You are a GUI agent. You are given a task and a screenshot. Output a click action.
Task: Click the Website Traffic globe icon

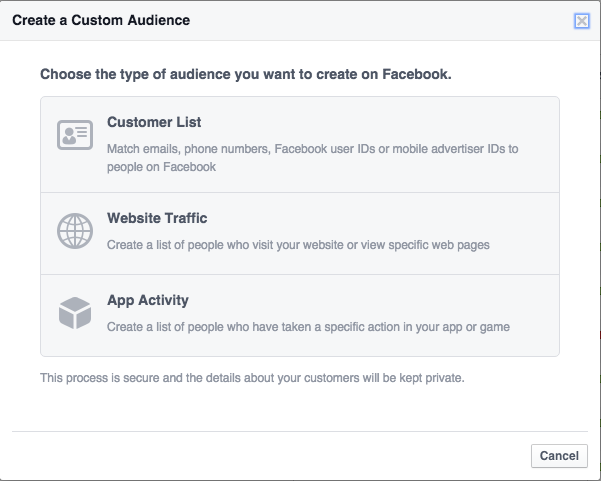click(x=75, y=231)
